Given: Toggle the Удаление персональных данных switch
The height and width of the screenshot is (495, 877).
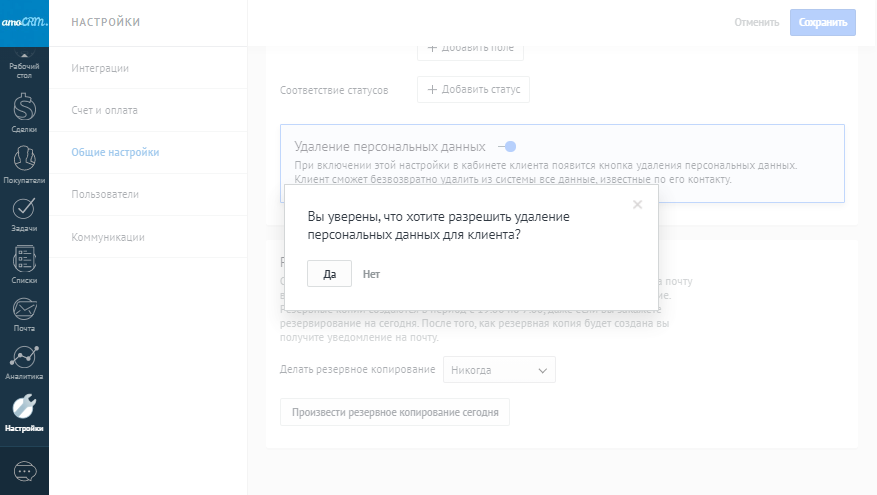Looking at the screenshot, I should [507, 147].
